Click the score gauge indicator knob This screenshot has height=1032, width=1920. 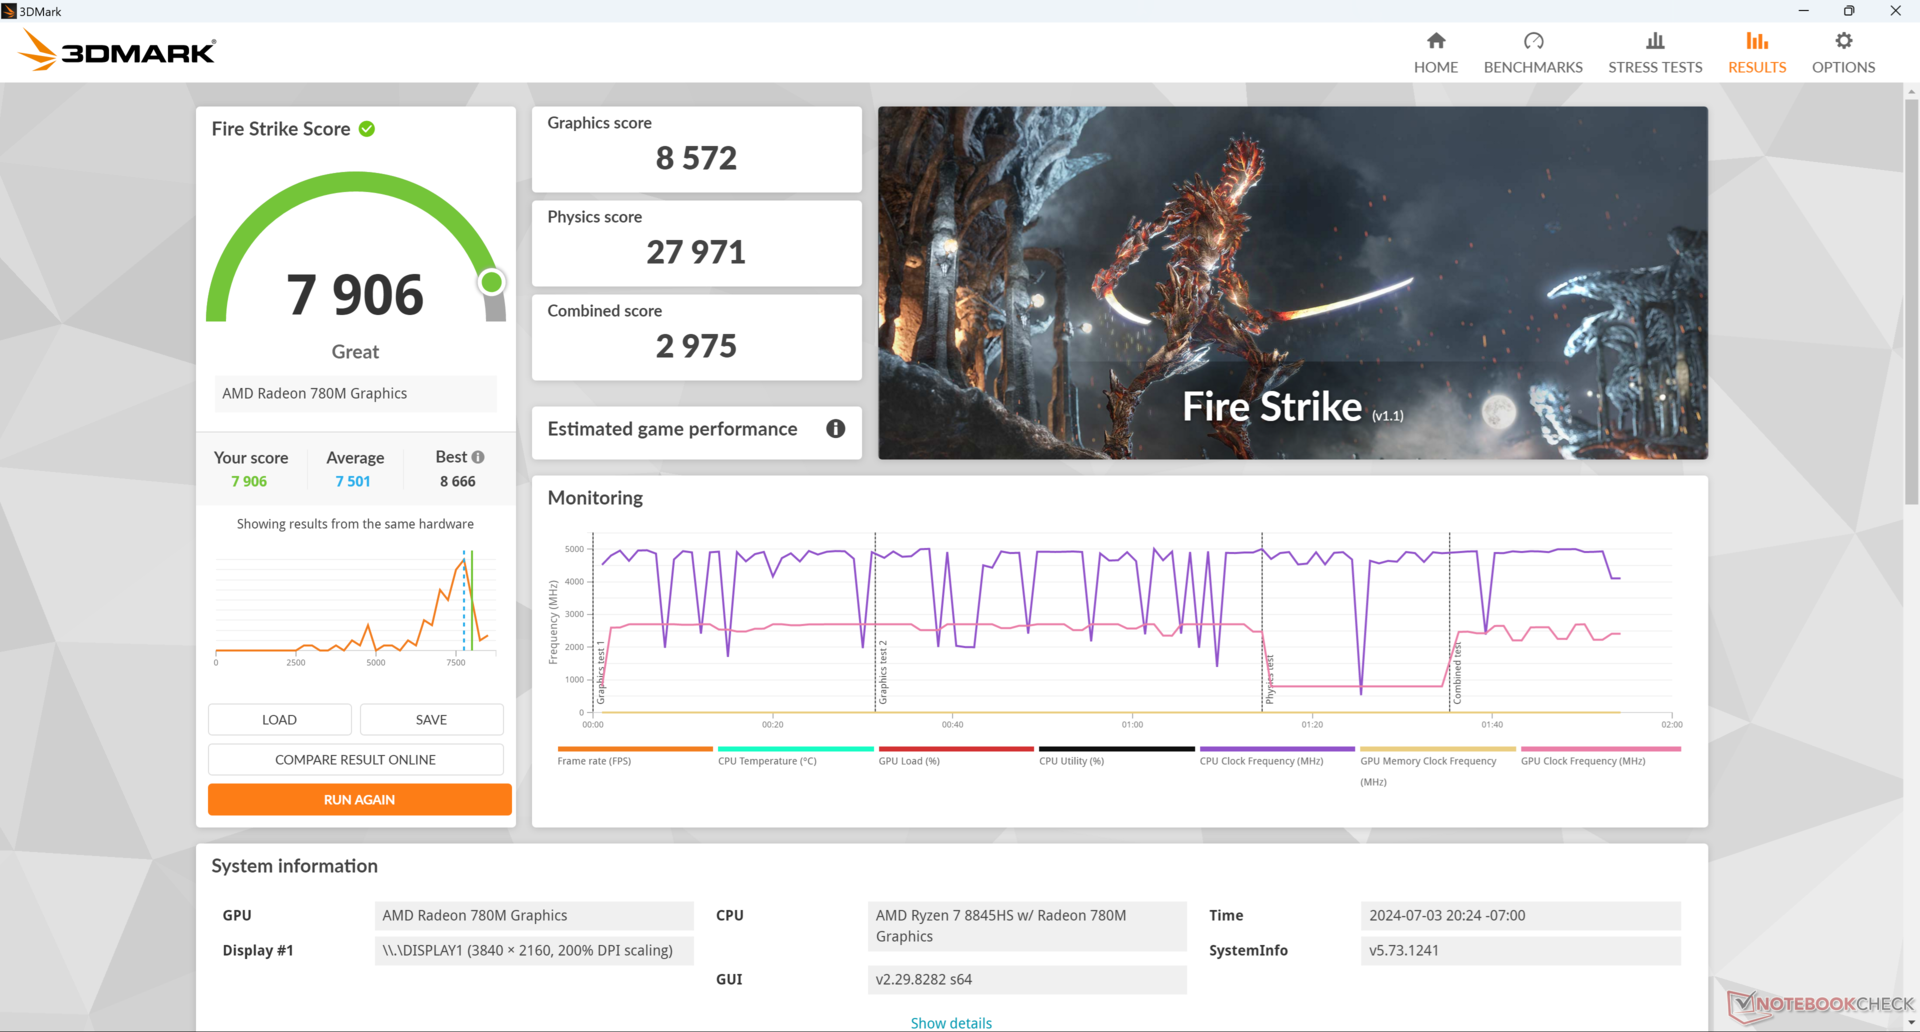click(491, 283)
